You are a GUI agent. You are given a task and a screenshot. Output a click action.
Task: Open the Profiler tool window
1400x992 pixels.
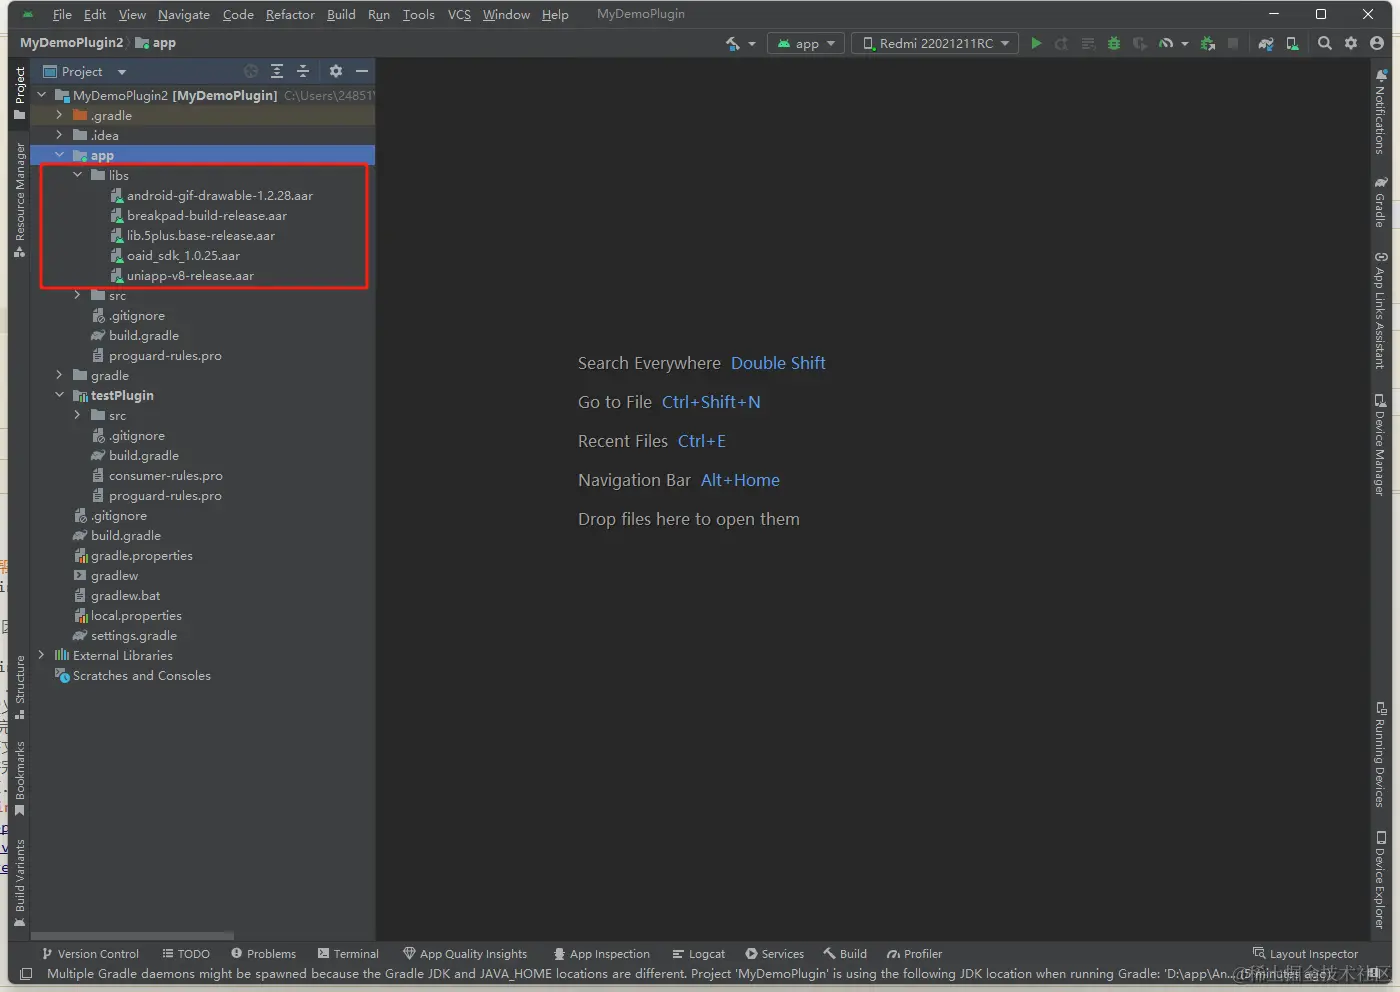tap(914, 954)
